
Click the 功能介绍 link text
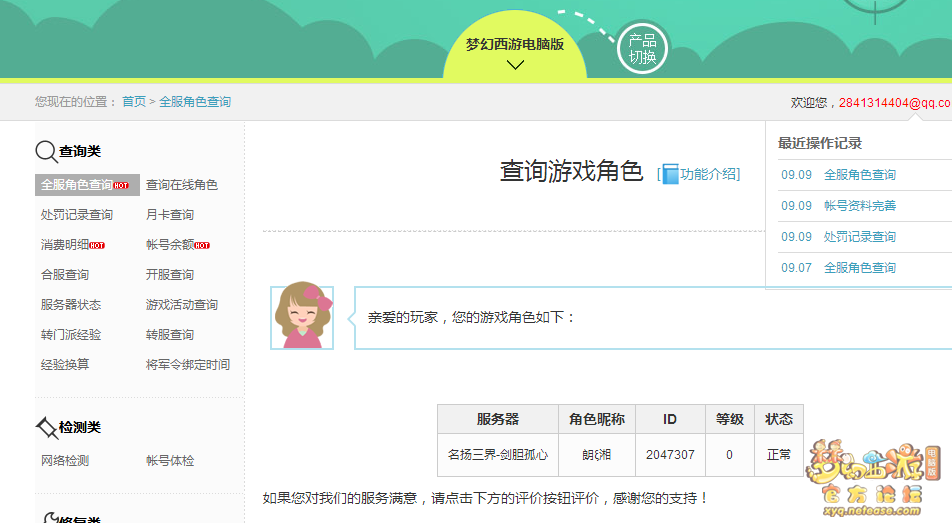click(708, 174)
